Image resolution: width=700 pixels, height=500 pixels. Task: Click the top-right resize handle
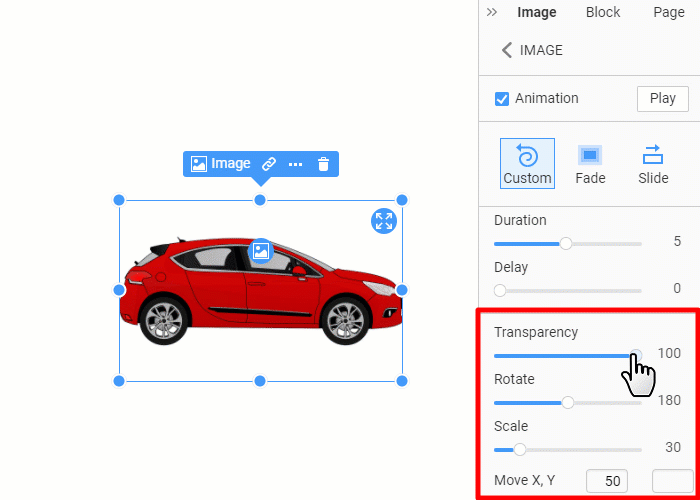[x=402, y=200]
